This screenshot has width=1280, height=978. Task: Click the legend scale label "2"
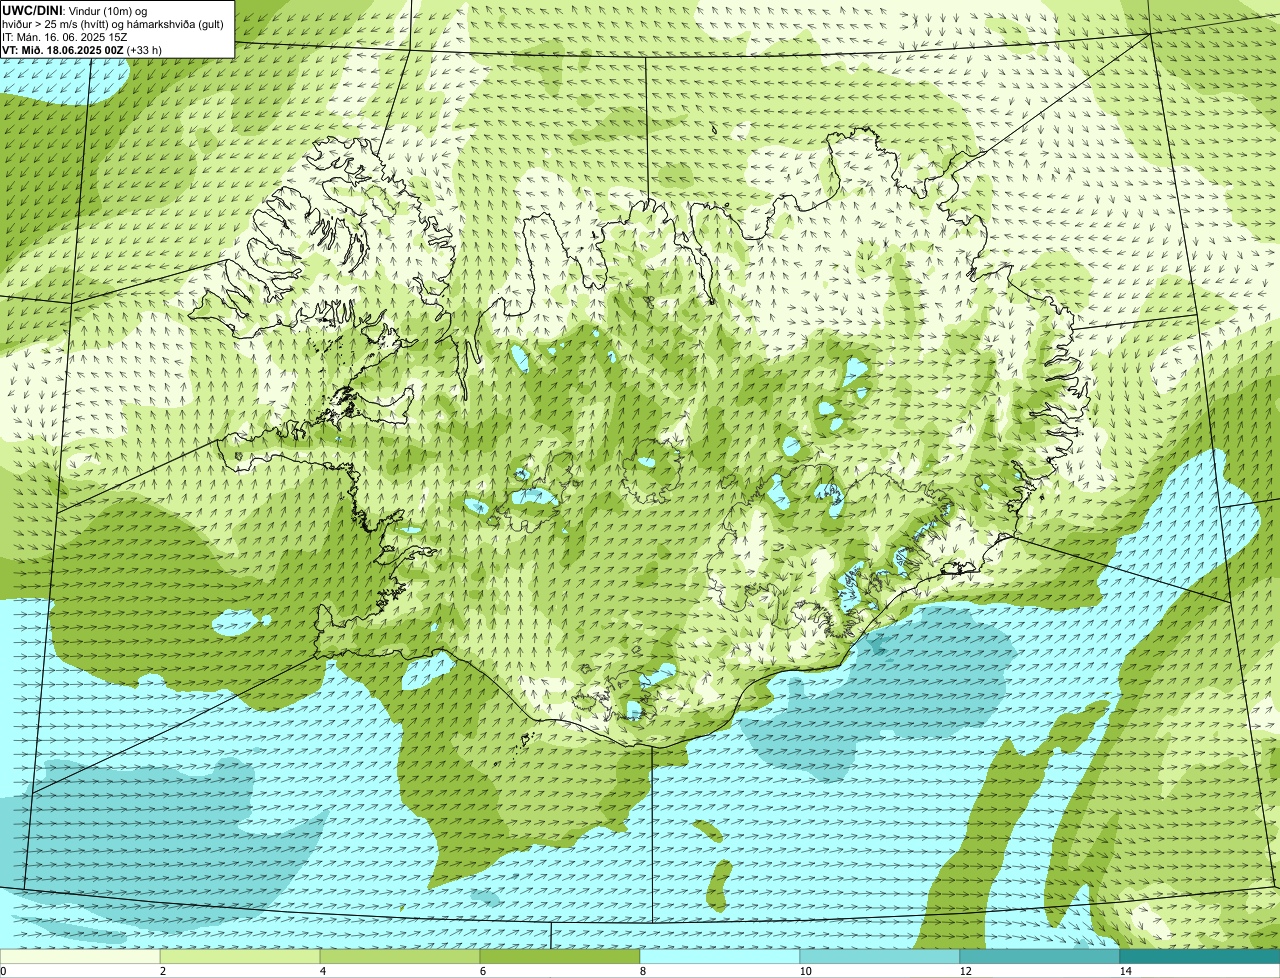pyautogui.click(x=162, y=971)
